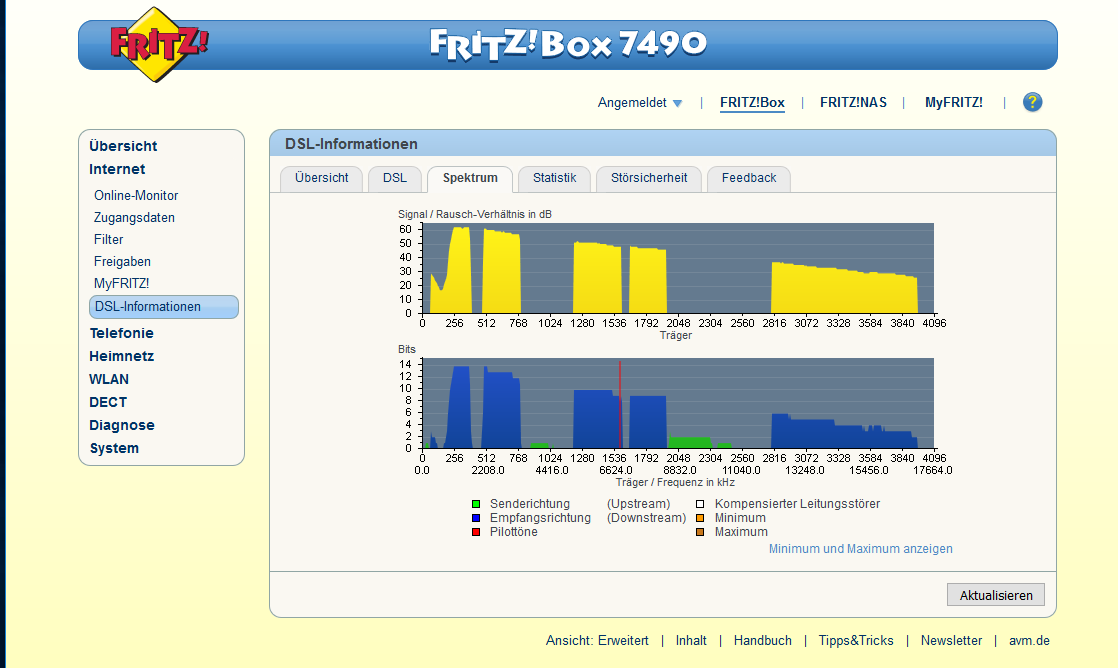Click the blue Empfangsrichtung legend swatch
Viewport: 1118px width, 668px height.
(x=476, y=518)
